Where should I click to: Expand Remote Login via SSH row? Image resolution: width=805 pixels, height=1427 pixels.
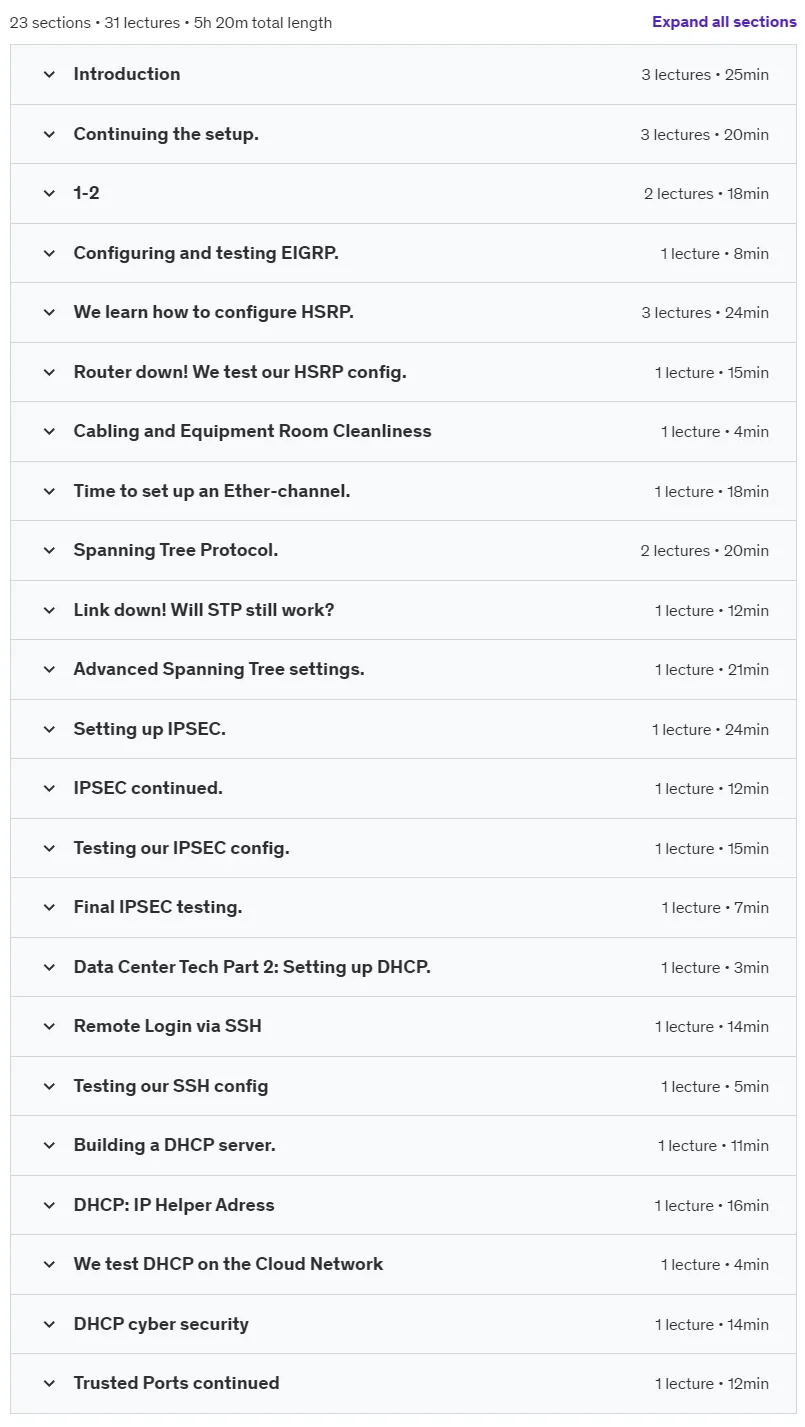click(x=403, y=1027)
